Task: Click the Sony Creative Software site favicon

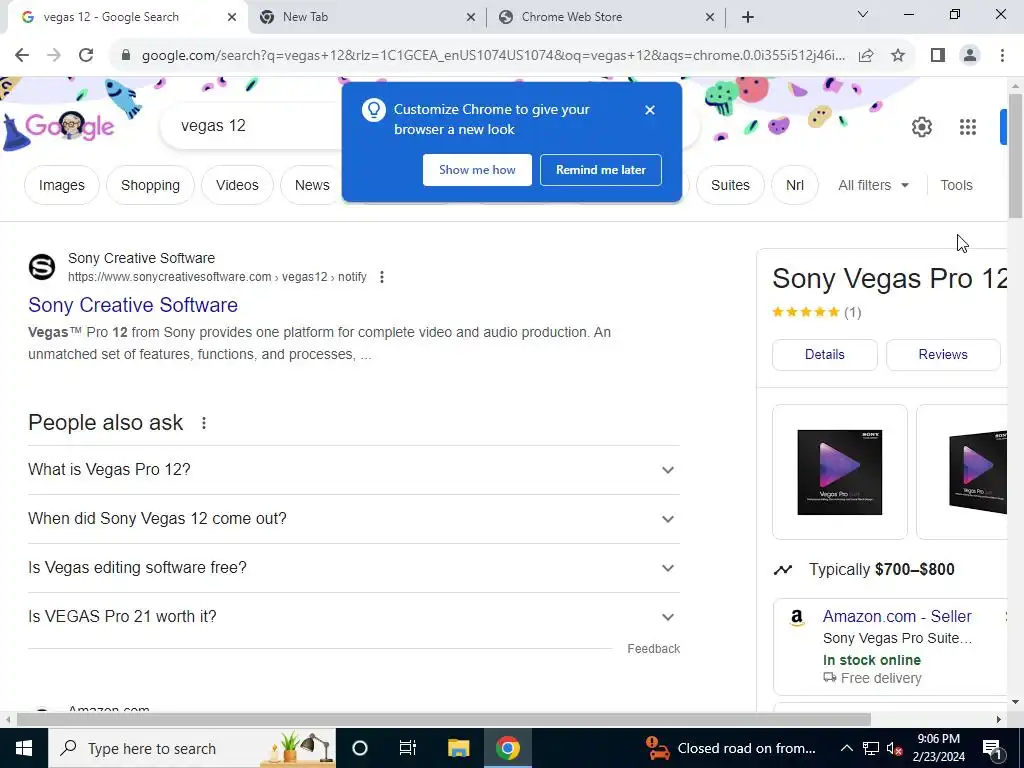Action: coord(42,267)
